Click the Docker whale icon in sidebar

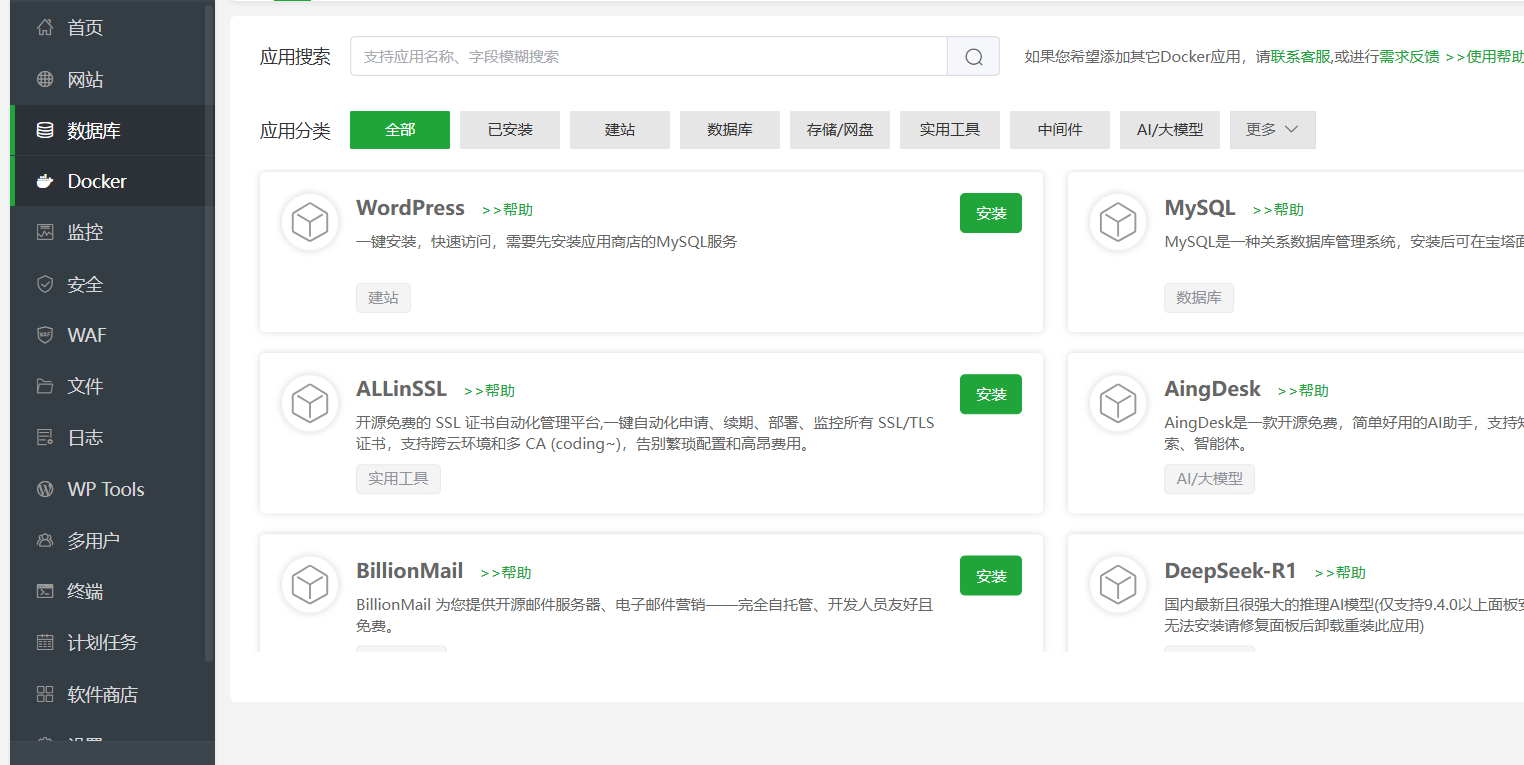[45, 181]
